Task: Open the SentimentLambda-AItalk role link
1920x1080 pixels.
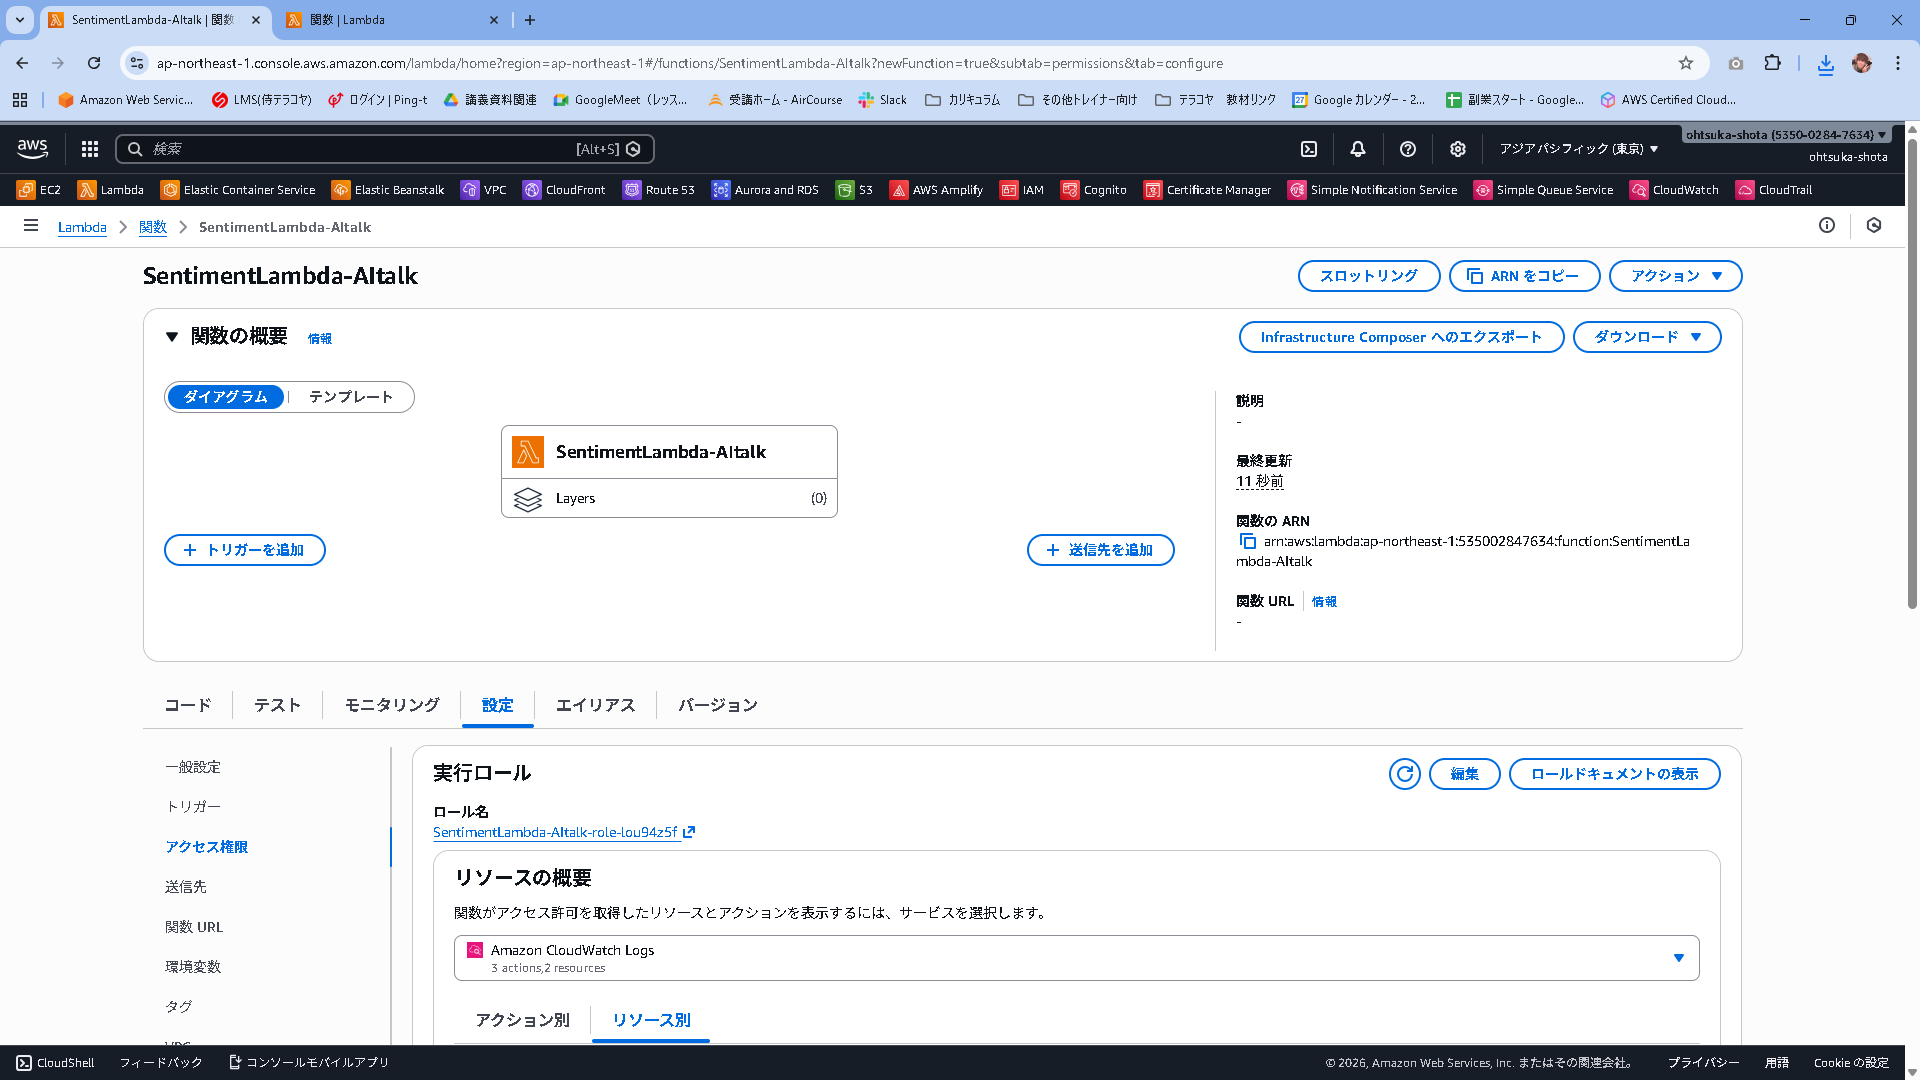Action: tap(556, 832)
